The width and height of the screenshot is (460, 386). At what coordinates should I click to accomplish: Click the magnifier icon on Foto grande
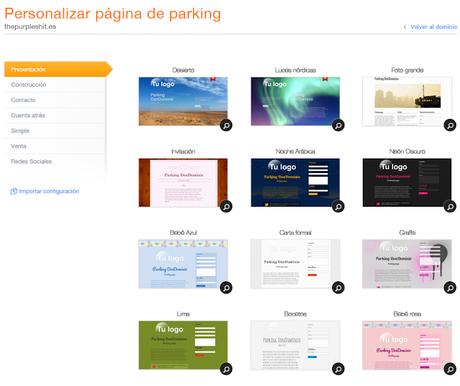coord(450,125)
